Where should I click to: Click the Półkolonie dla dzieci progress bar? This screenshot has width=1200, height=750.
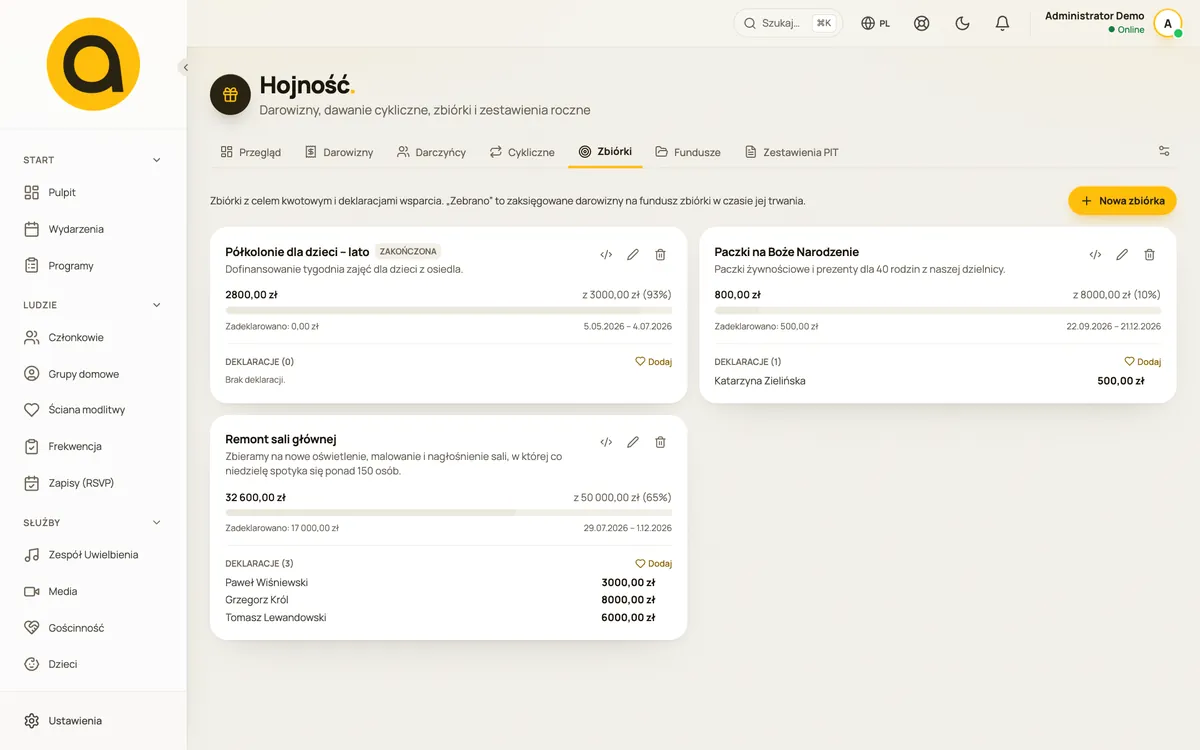[x=448, y=311]
